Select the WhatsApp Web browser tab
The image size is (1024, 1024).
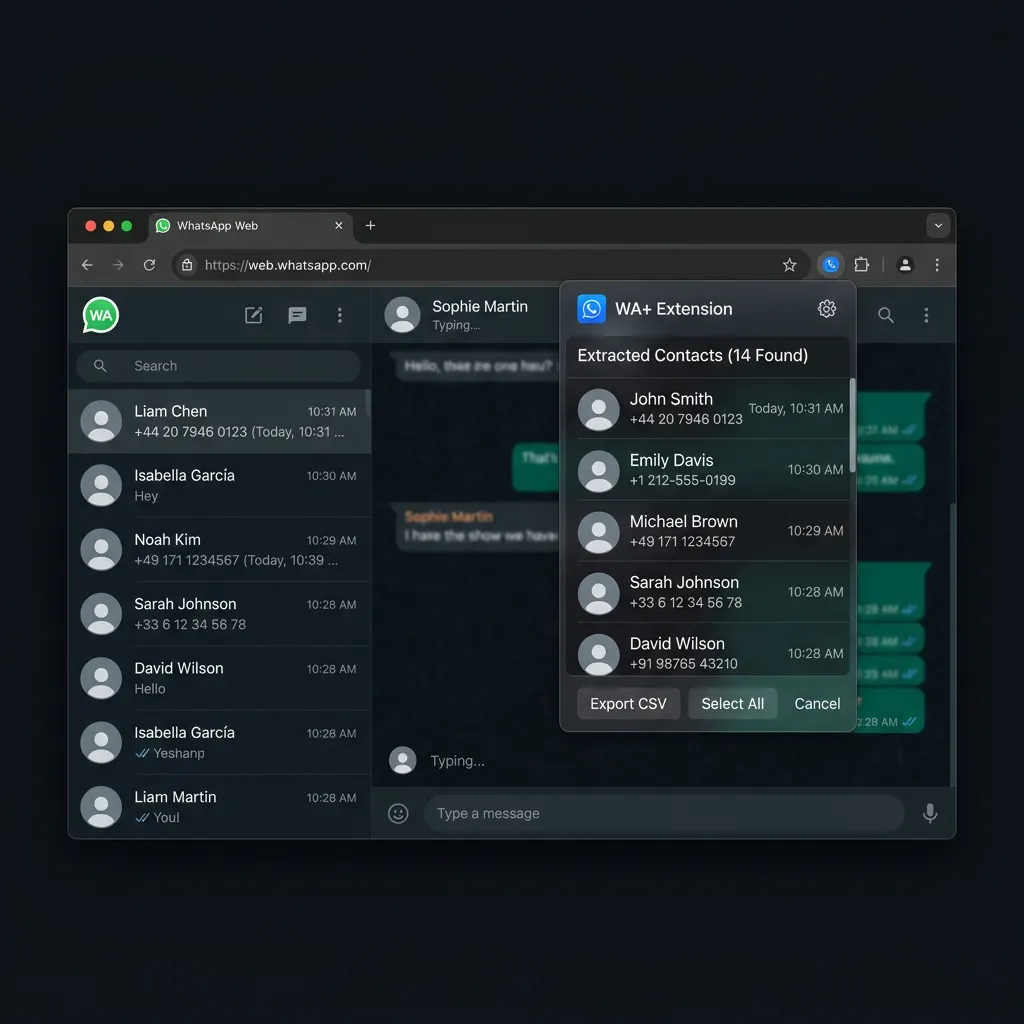click(x=250, y=226)
